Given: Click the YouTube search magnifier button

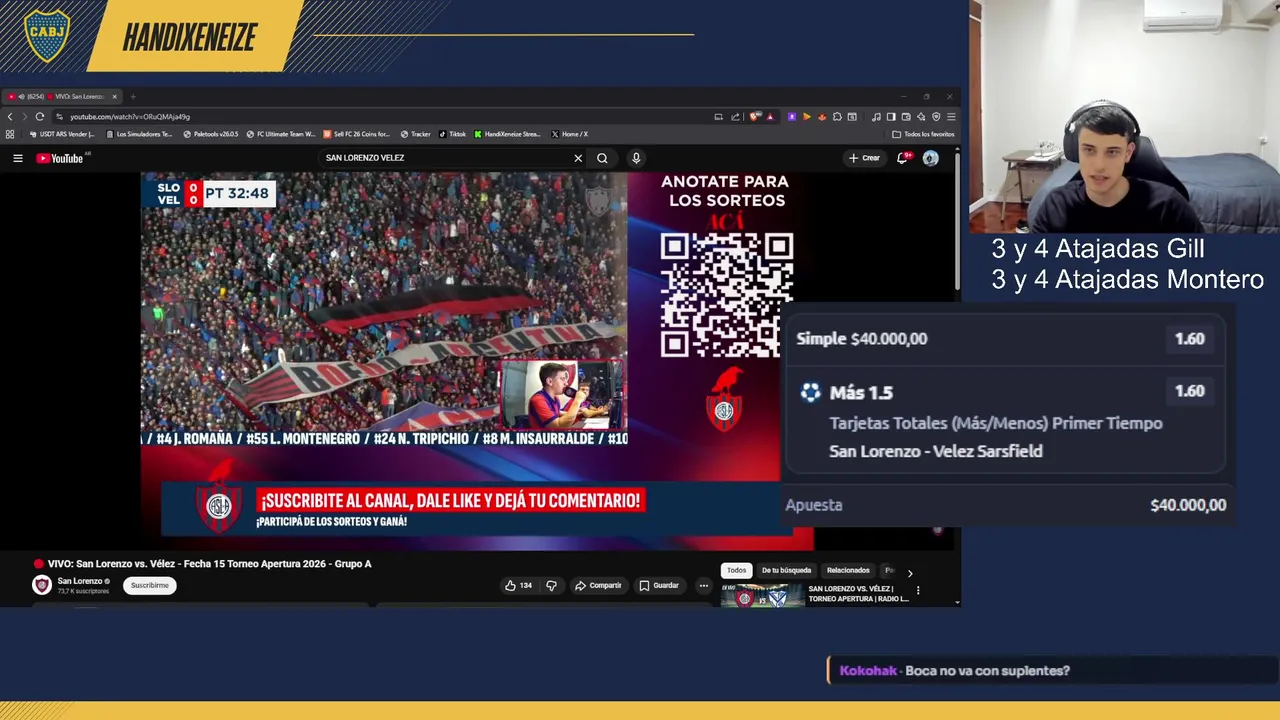Looking at the screenshot, I should pyautogui.click(x=602, y=158).
